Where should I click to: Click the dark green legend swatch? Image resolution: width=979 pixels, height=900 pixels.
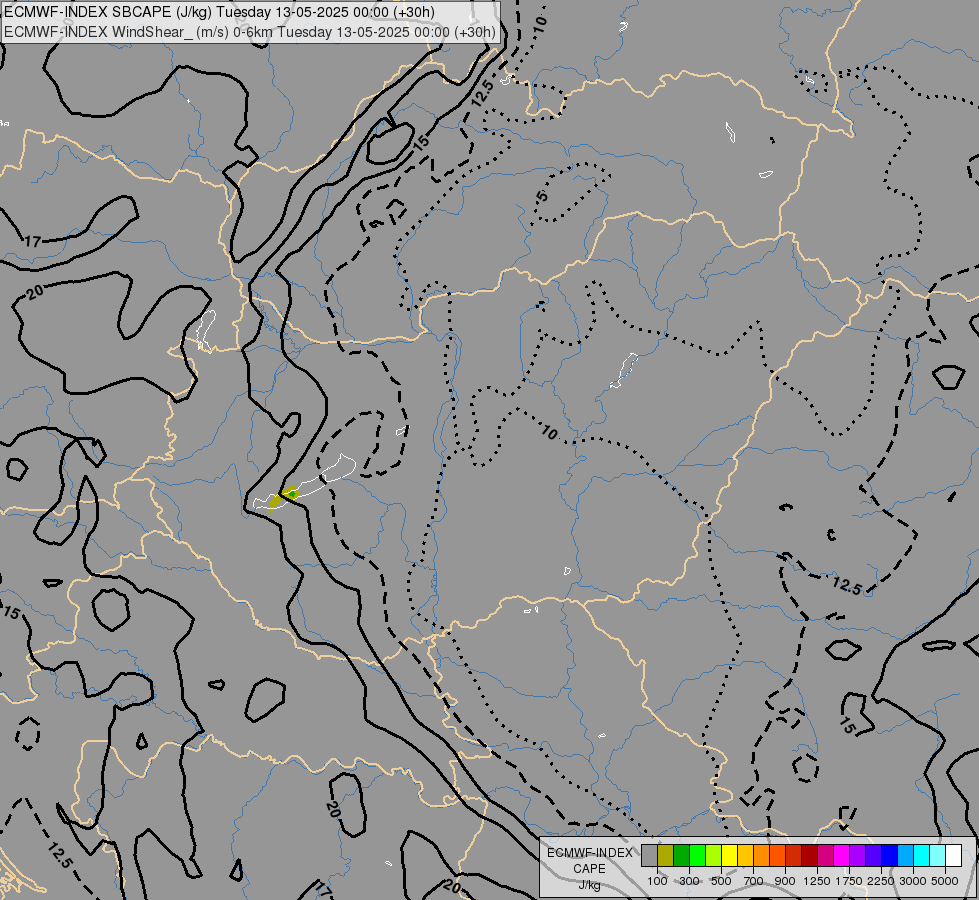[682, 855]
